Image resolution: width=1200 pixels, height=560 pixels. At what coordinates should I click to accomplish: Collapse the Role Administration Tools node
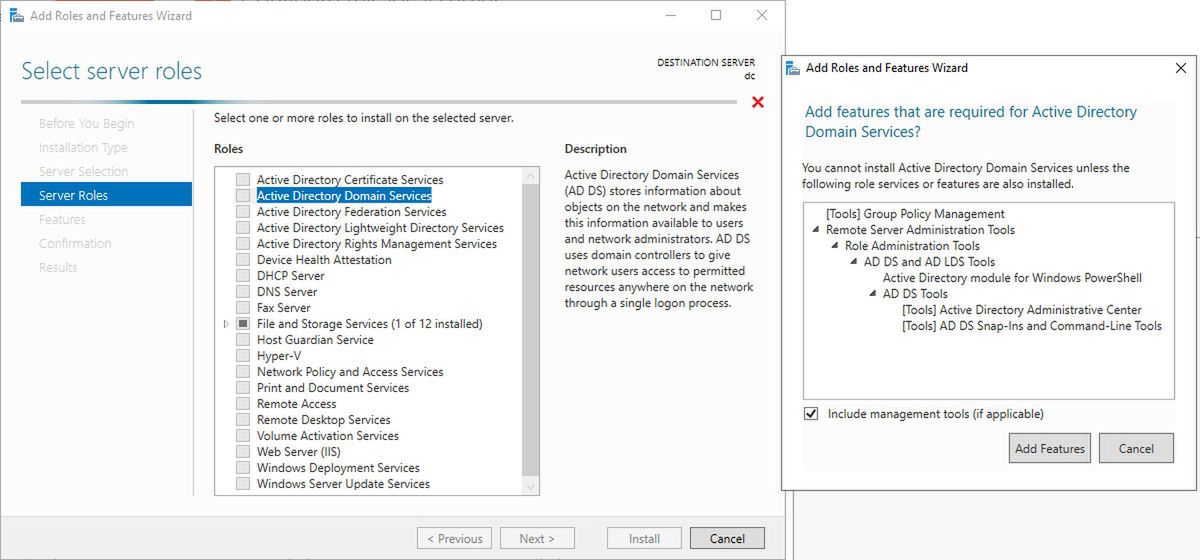click(835, 246)
